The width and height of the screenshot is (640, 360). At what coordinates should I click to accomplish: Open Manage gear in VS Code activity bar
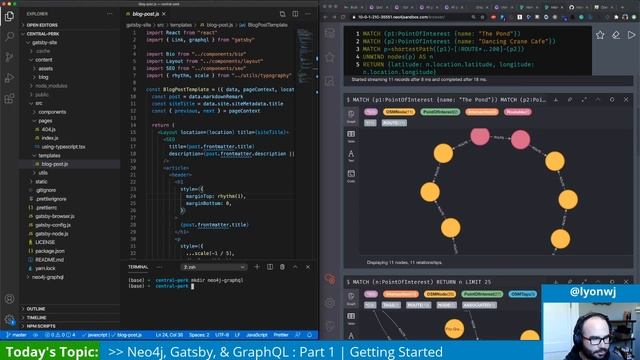9,320
